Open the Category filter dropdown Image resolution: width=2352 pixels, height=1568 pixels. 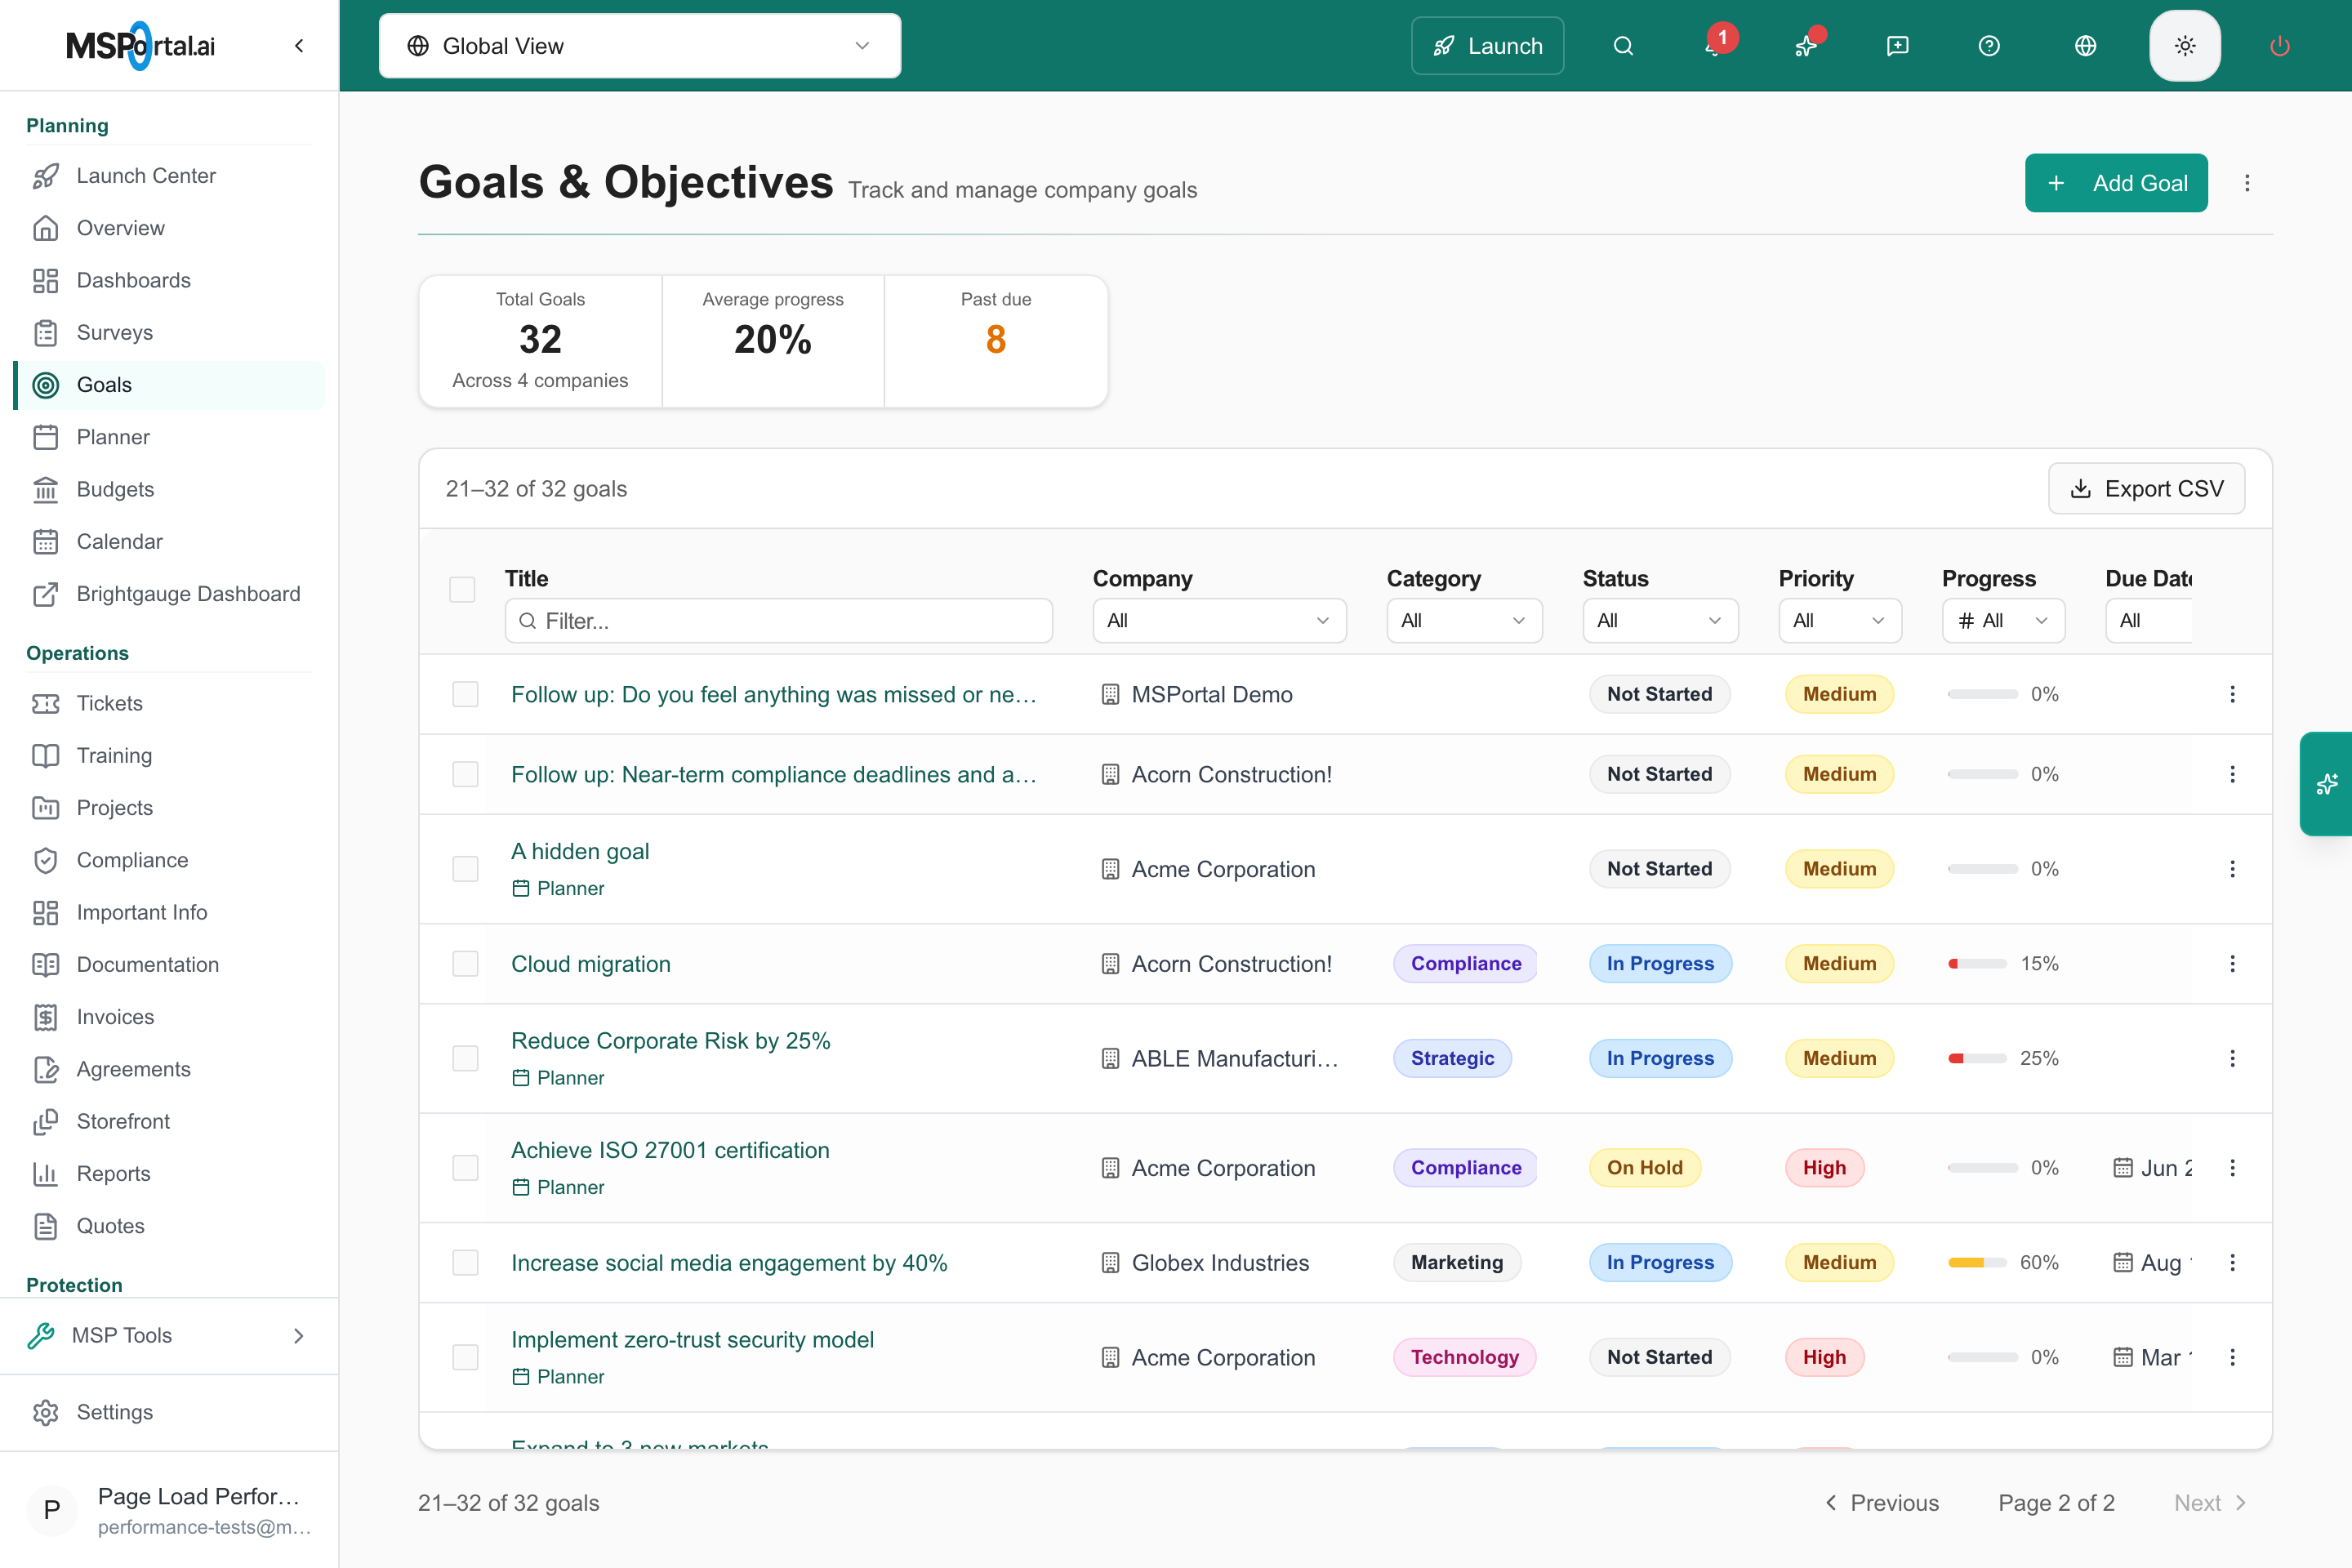click(1464, 620)
